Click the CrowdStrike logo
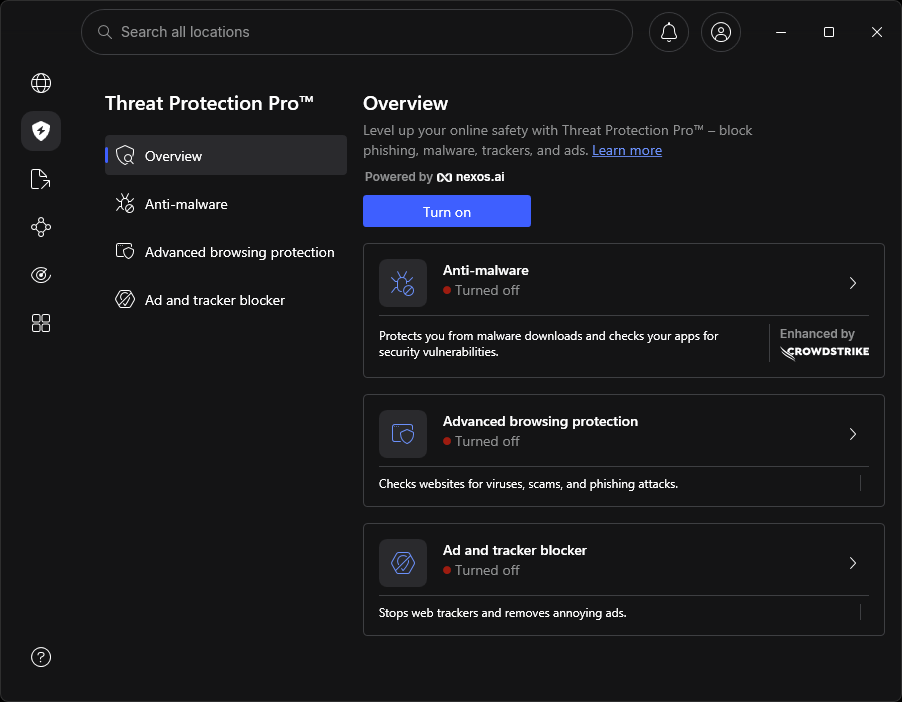The image size is (902, 702). point(824,352)
